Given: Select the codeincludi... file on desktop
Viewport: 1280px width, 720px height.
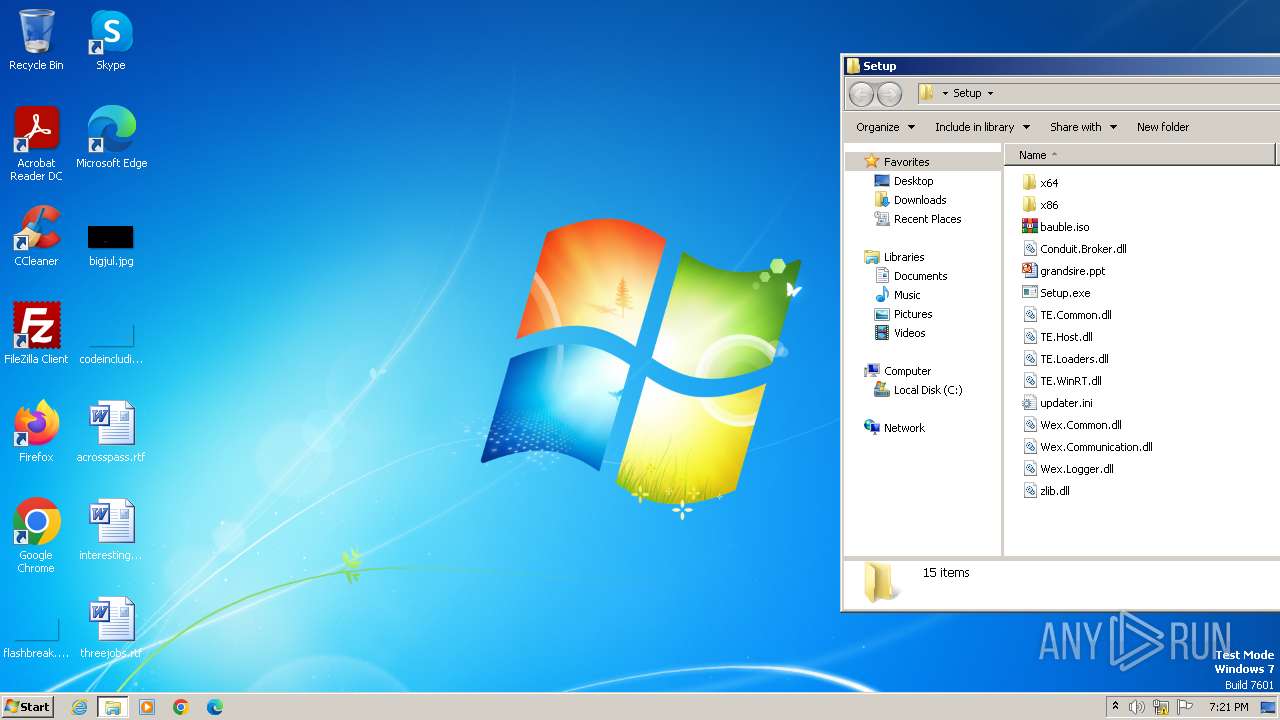Looking at the screenshot, I should click(x=111, y=344).
